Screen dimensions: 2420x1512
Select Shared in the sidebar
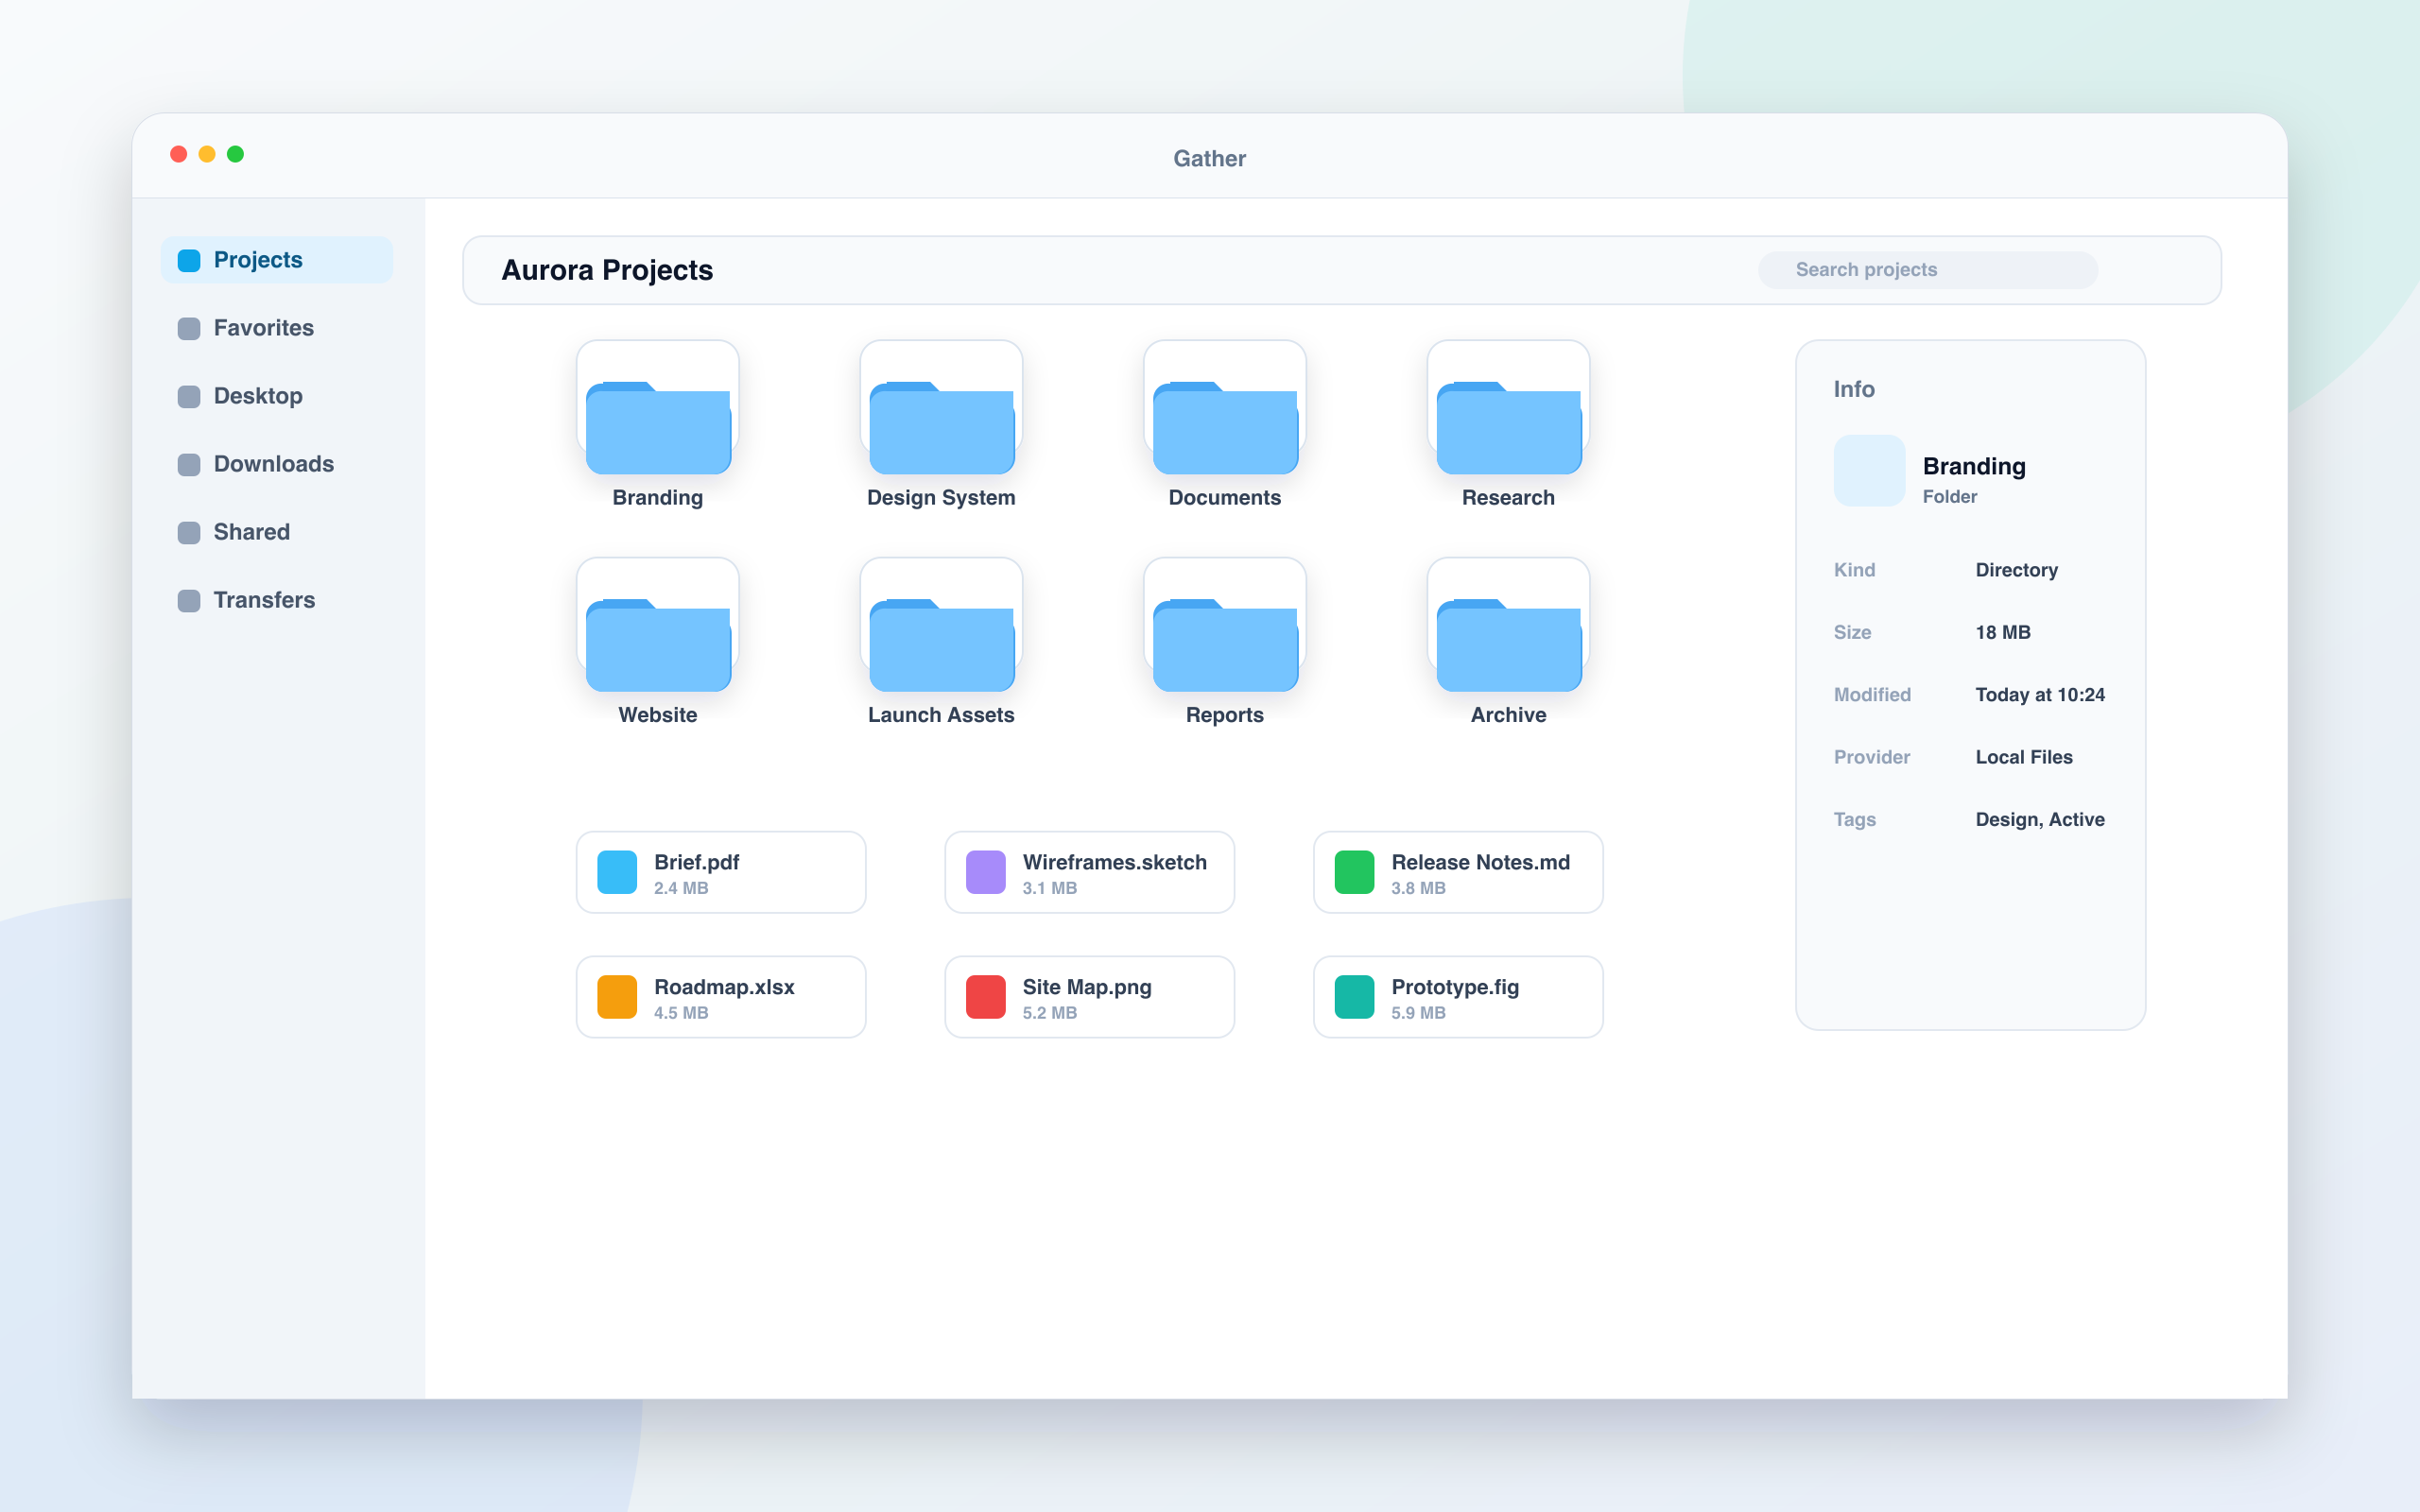click(277, 532)
